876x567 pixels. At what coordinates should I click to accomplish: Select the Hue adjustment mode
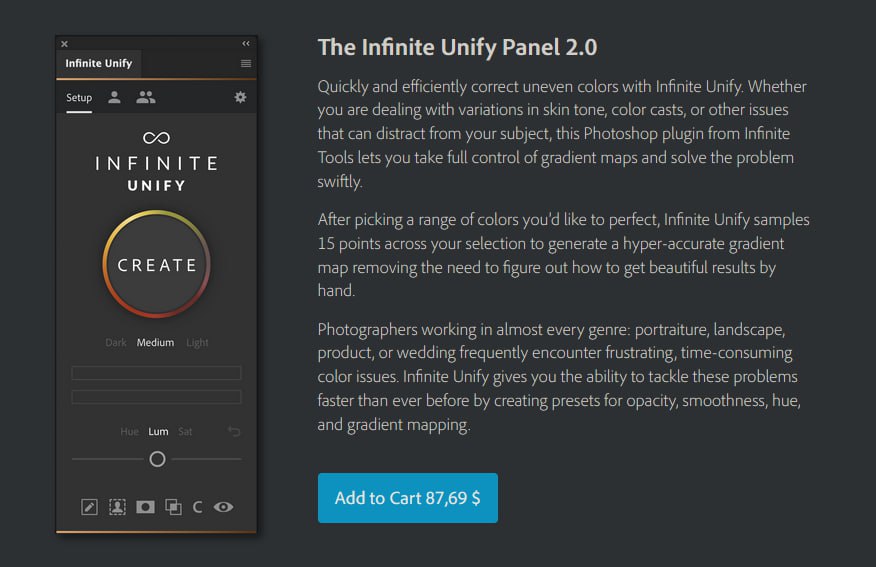(x=129, y=431)
